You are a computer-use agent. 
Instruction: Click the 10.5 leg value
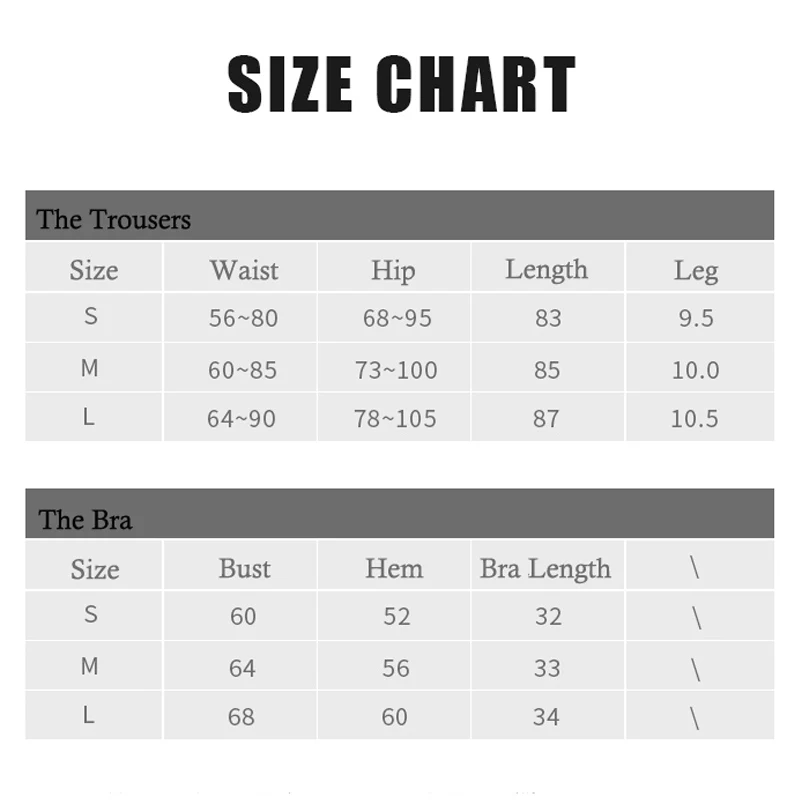694,419
